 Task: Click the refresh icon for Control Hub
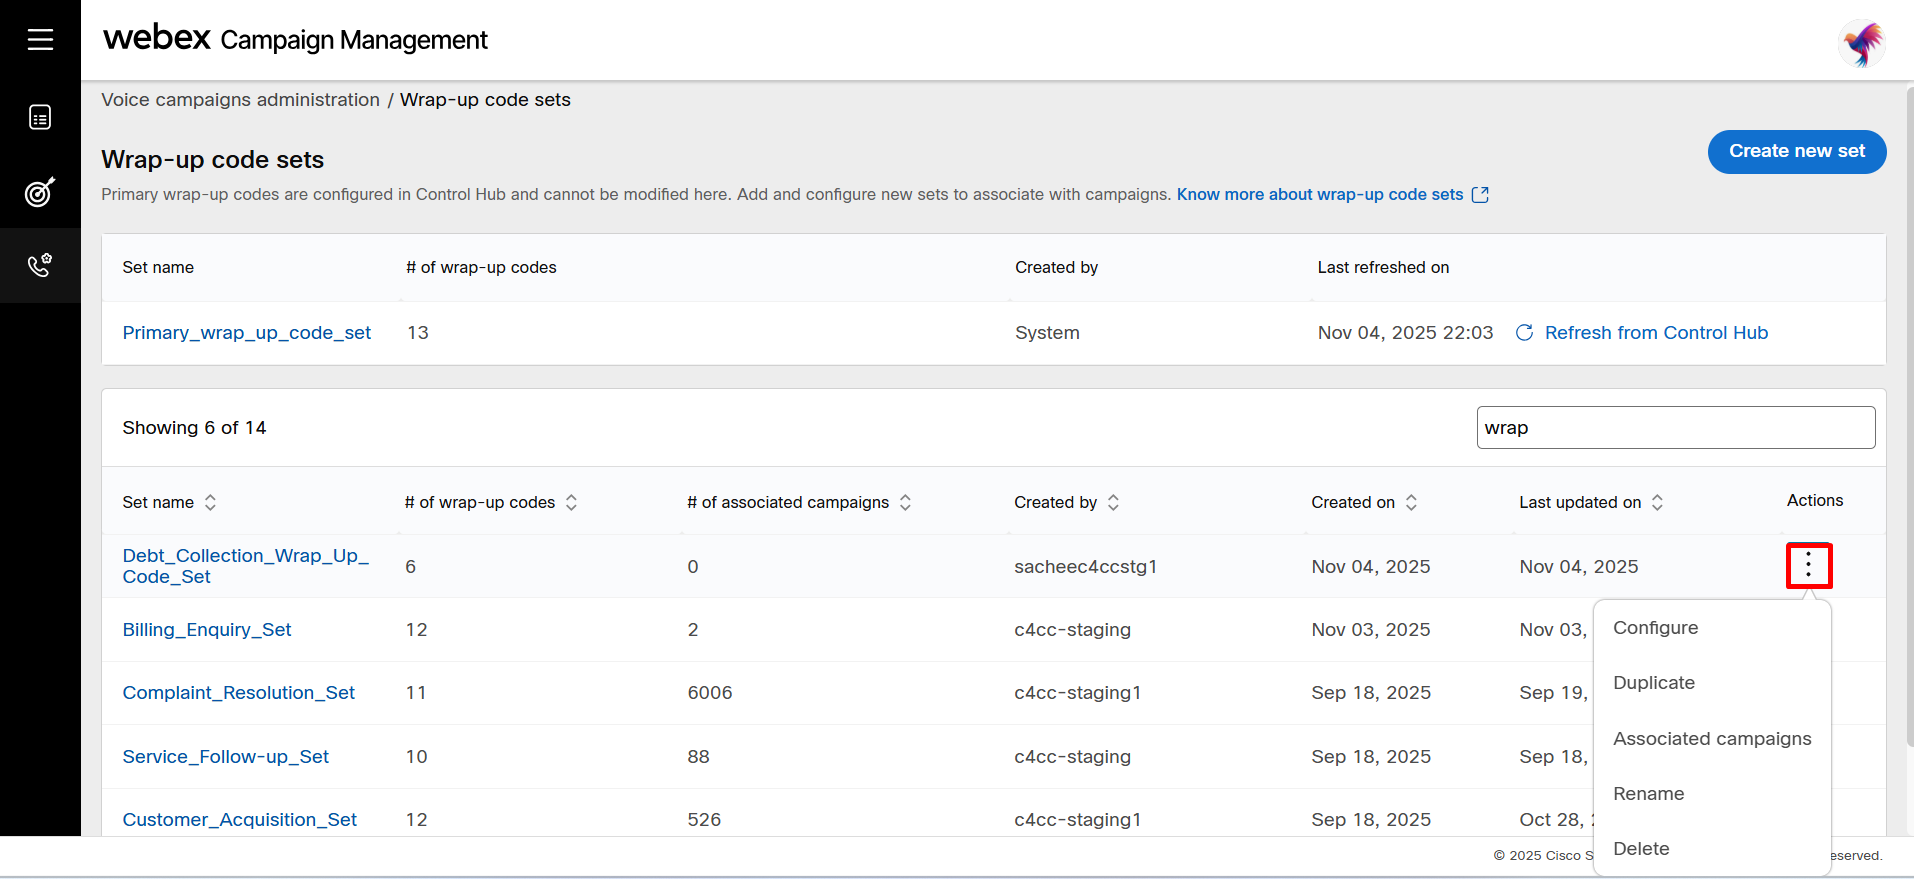click(1524, 333)
